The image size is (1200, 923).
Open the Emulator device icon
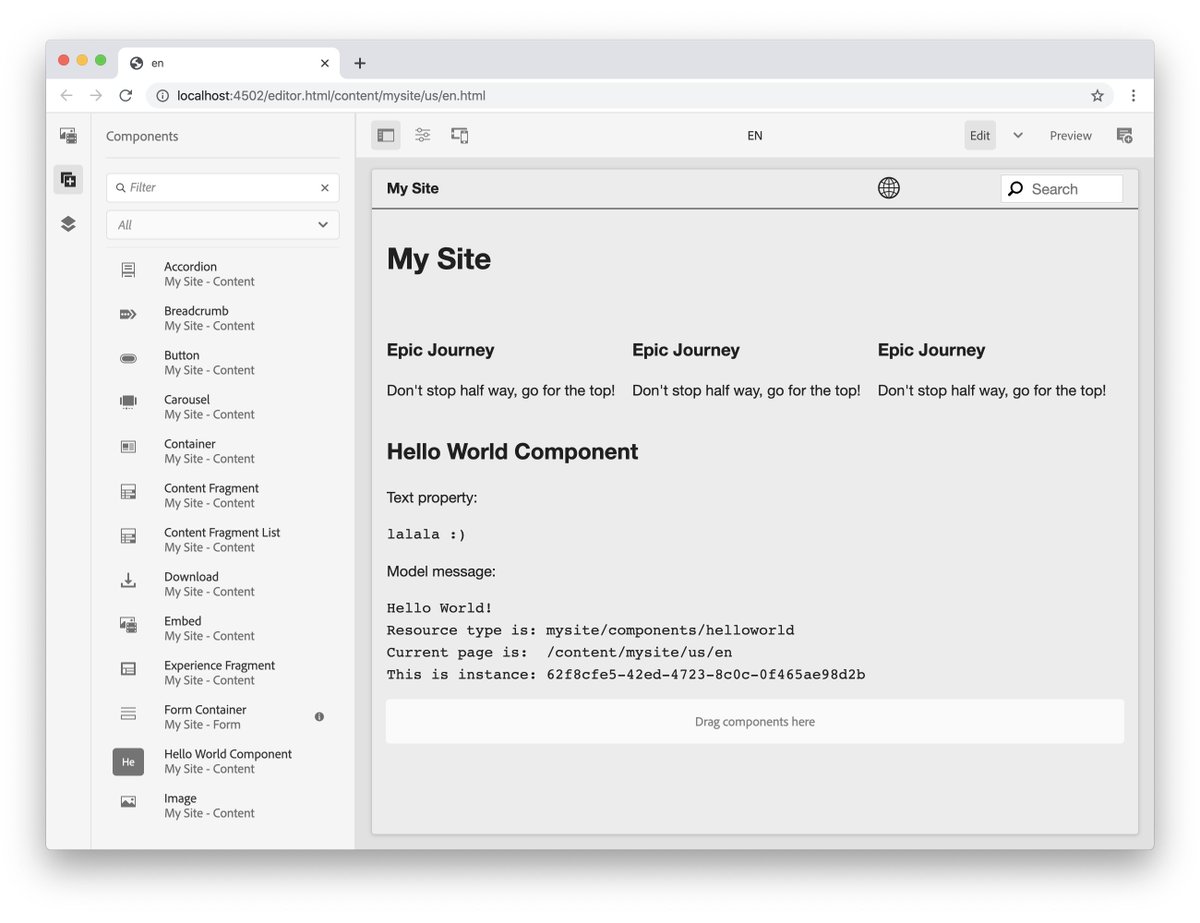(460, 135)
